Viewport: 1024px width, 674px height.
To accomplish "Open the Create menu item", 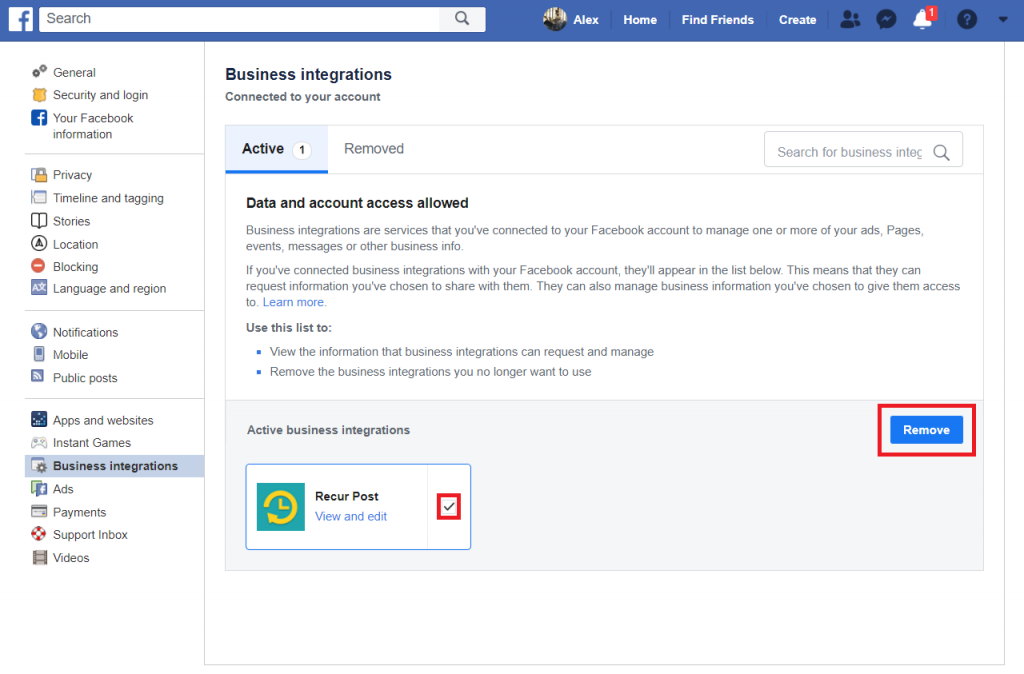I will click(x=797, y=20).
